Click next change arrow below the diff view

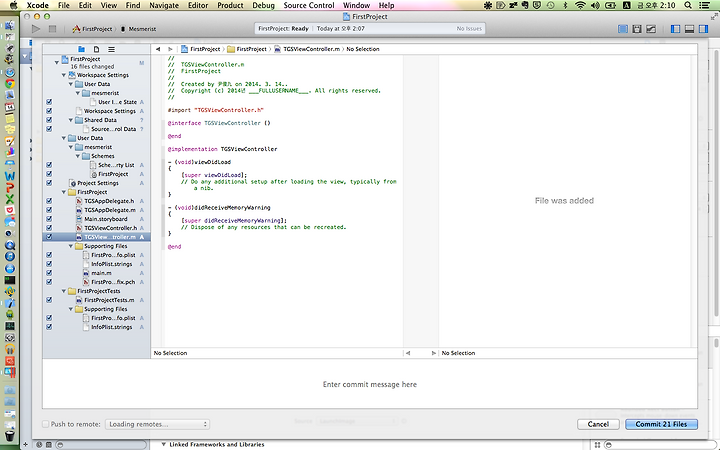click(433, 353)
